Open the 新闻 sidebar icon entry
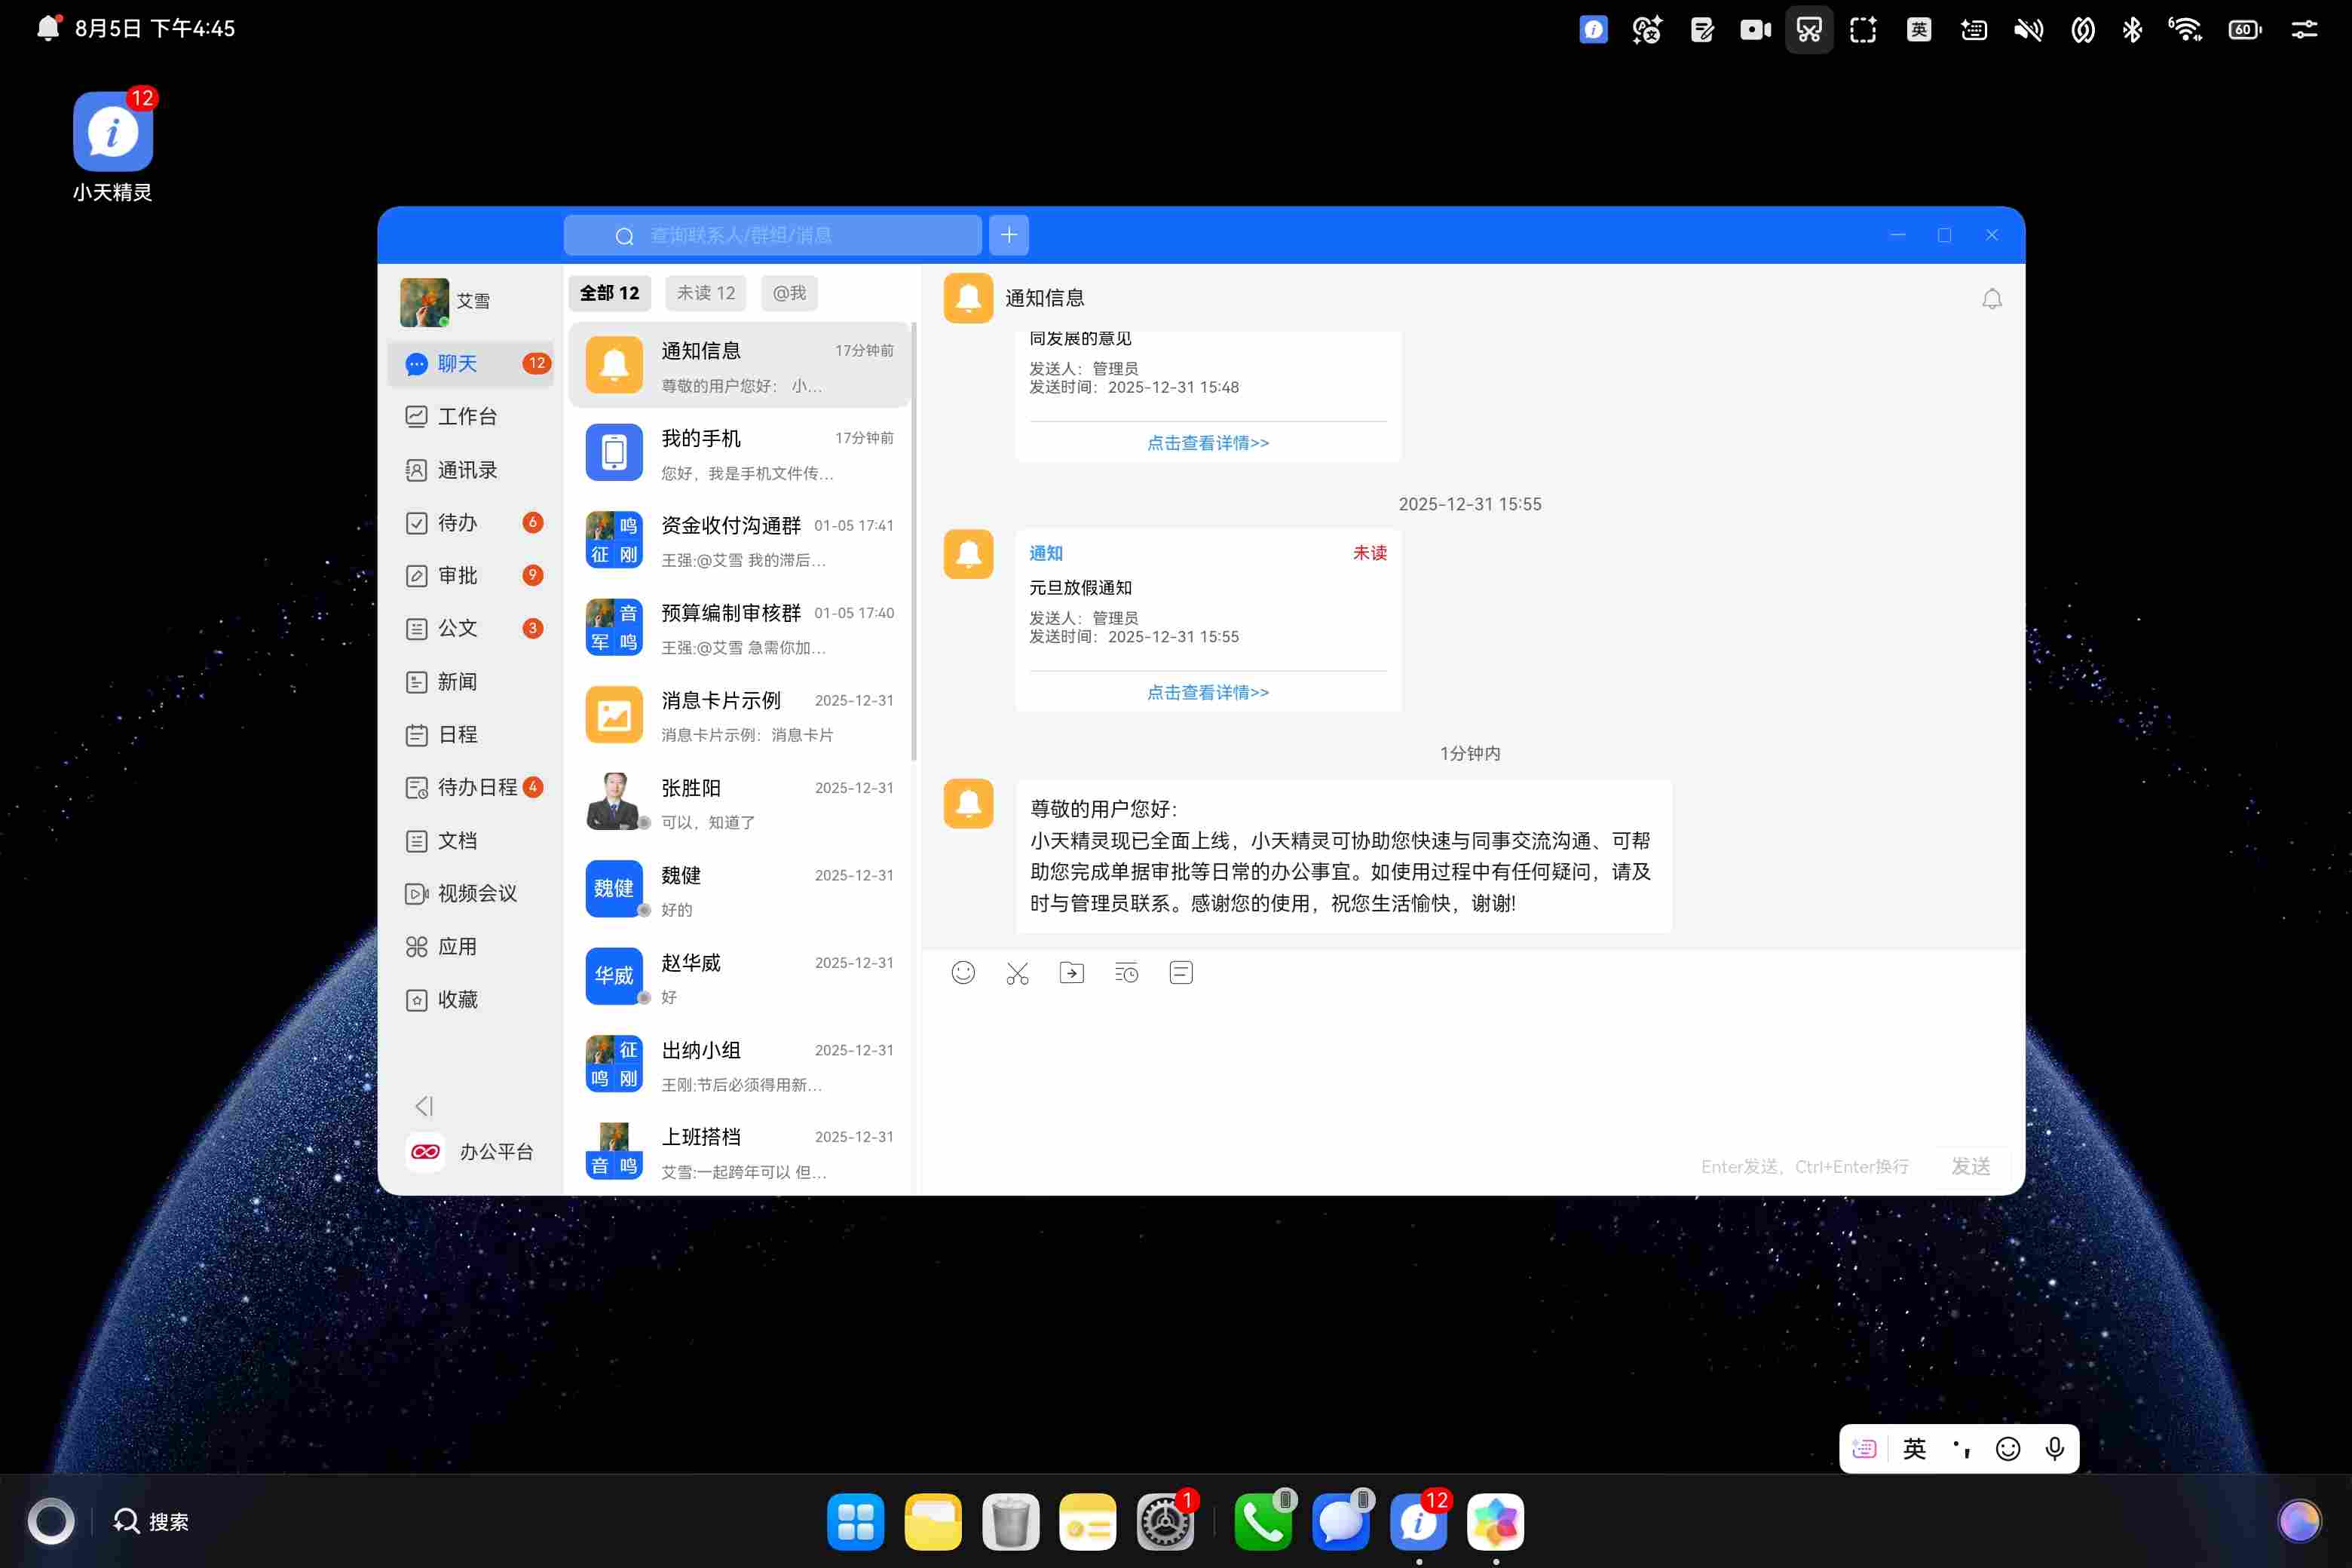 tap(417, 682)
